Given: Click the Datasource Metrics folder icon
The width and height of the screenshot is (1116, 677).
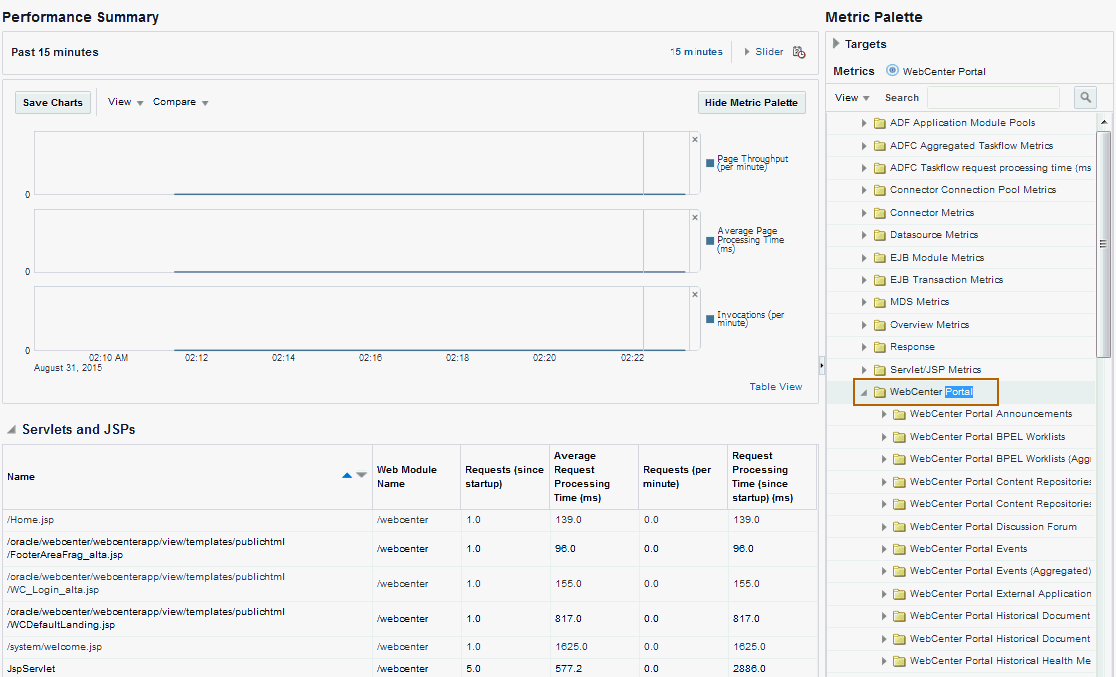Looking at the screenshot, I should (x=880, y=235).
